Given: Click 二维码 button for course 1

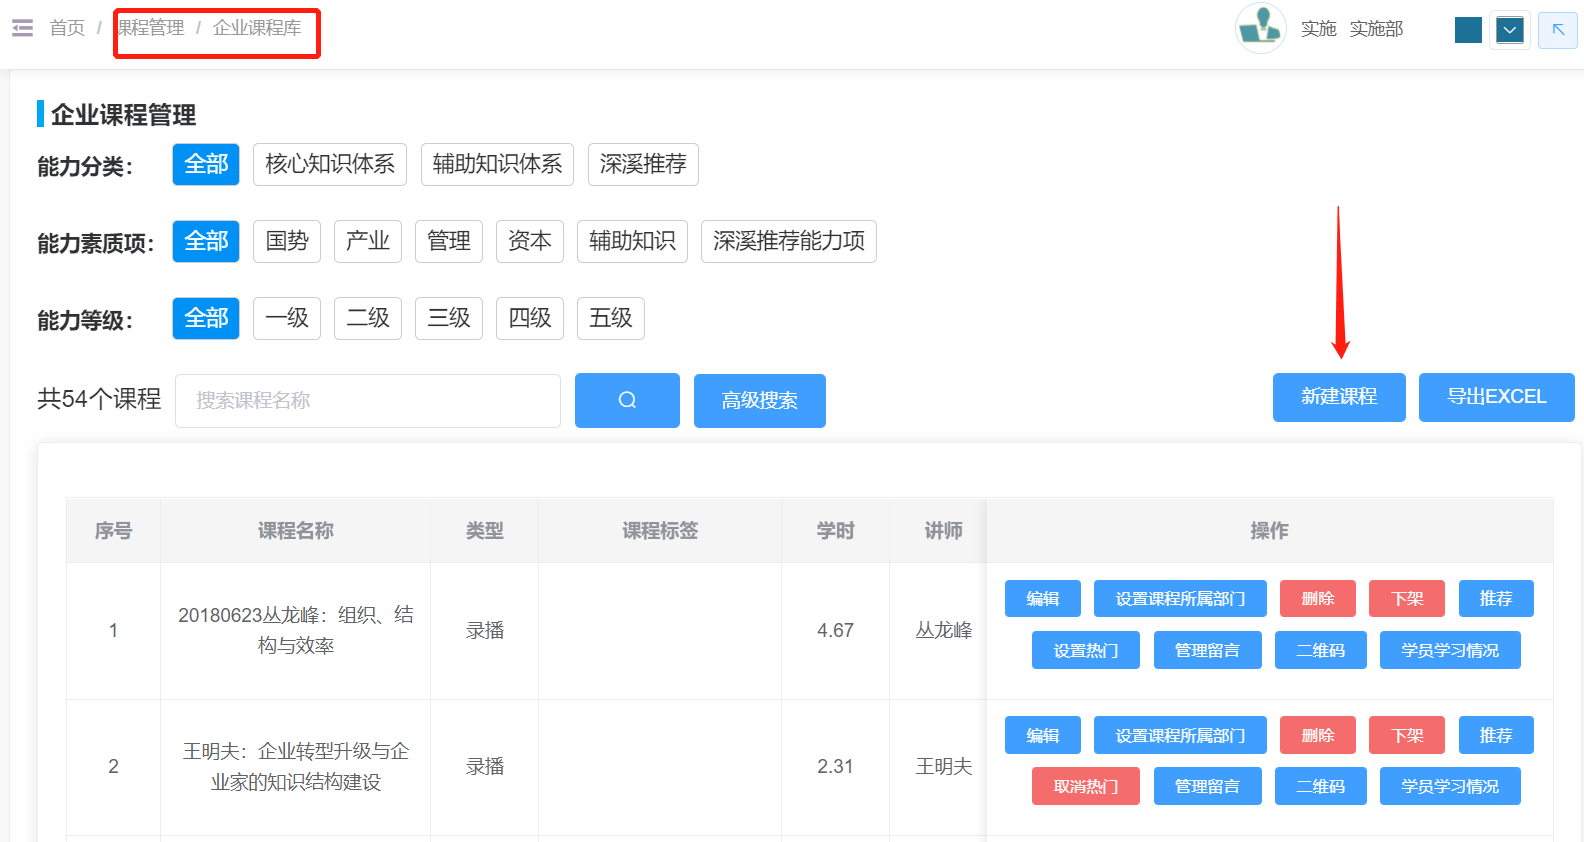Looking at the screenshot, I should click(1320, 650).
